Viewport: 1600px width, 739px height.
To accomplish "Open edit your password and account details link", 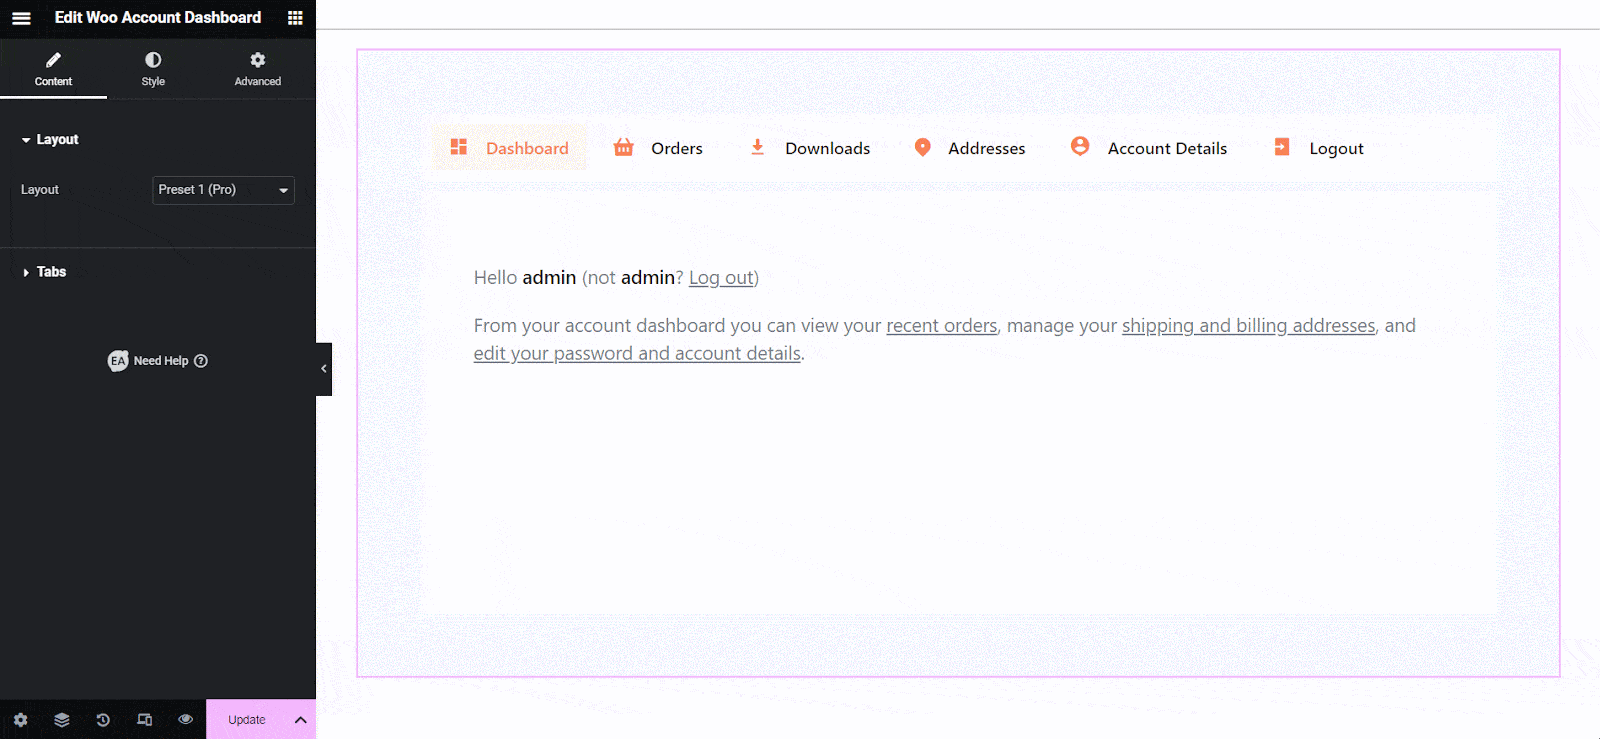I will click(x=637, y=354).
